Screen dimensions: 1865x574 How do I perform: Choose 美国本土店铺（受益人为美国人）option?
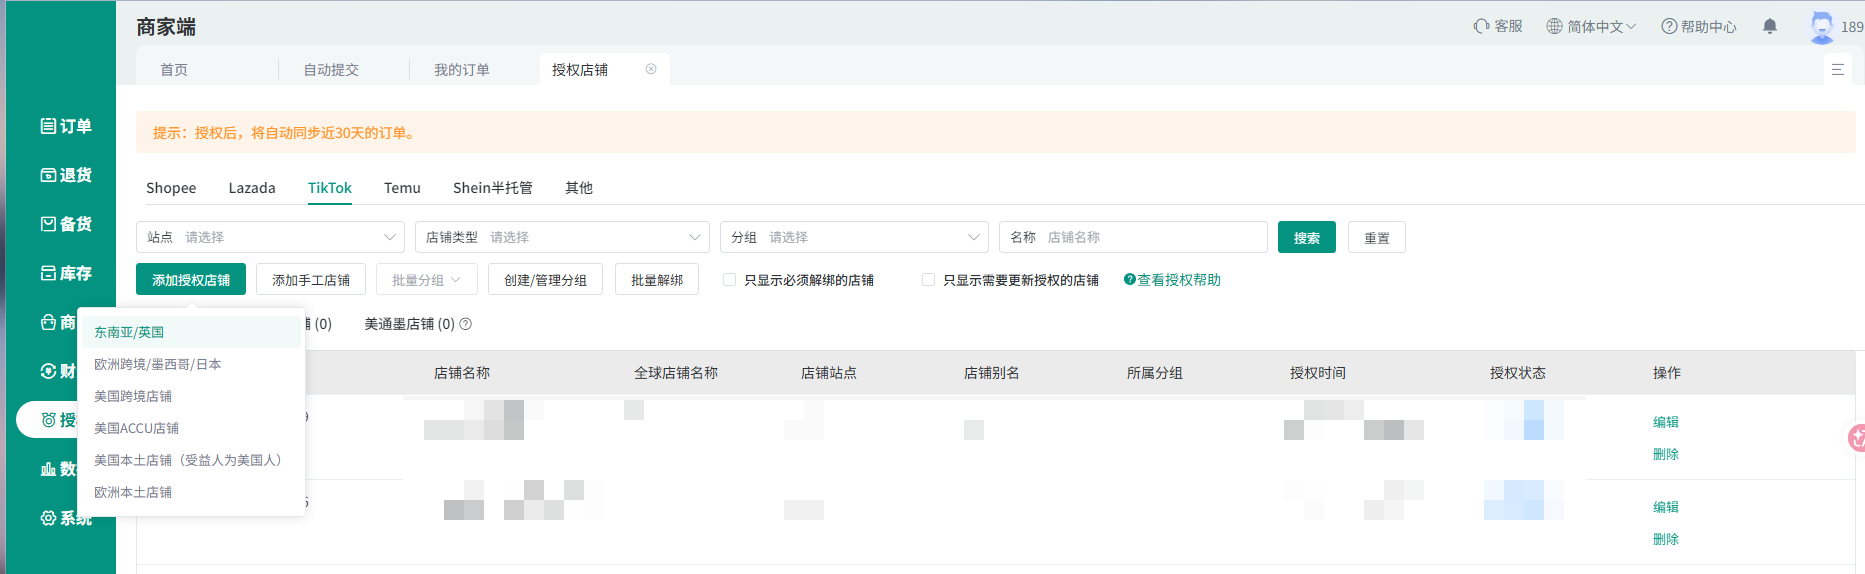click(190, 460)
